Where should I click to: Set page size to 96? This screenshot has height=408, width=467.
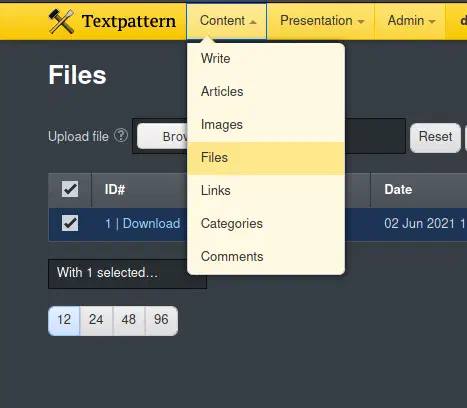161,320
